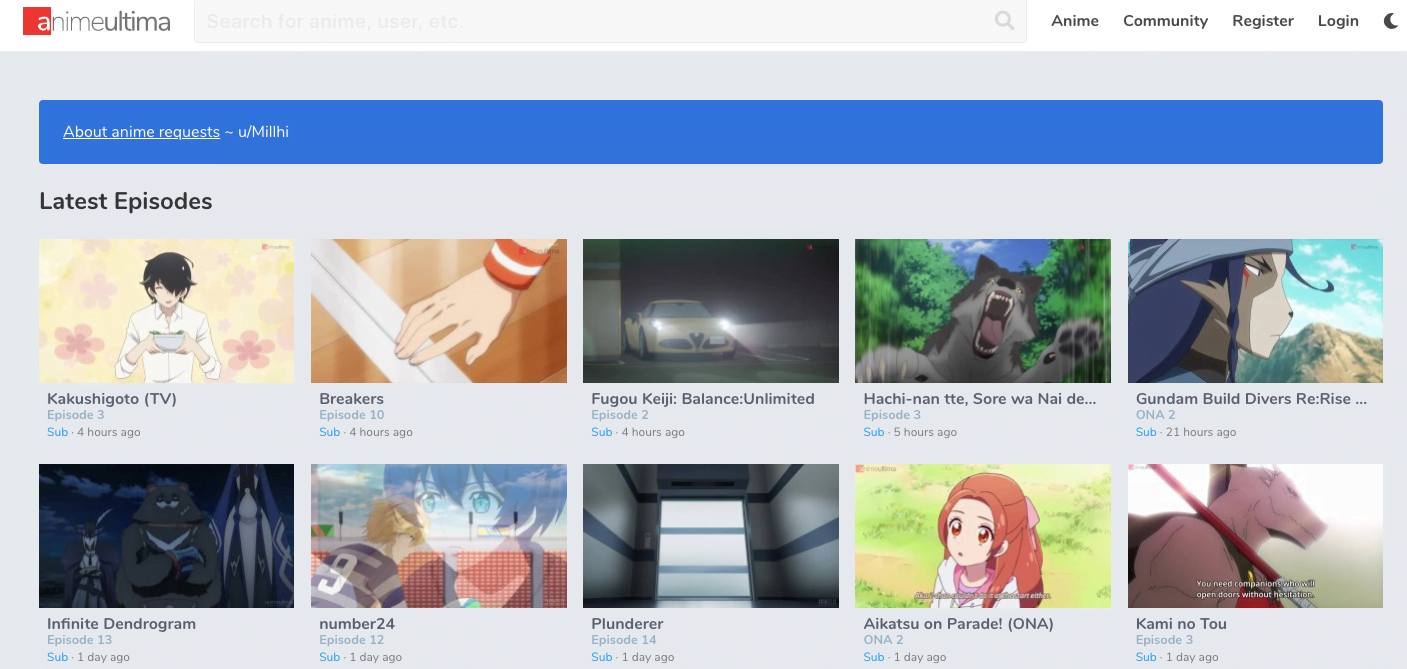
Task: Open the About anime requests link
Action: pyautogui.click(x=141, y=132)
